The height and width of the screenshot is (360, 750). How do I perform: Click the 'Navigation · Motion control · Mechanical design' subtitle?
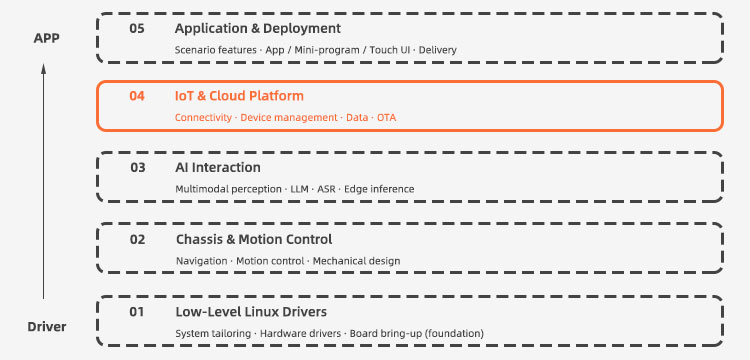pyautogui.click(x=288, y=261)
